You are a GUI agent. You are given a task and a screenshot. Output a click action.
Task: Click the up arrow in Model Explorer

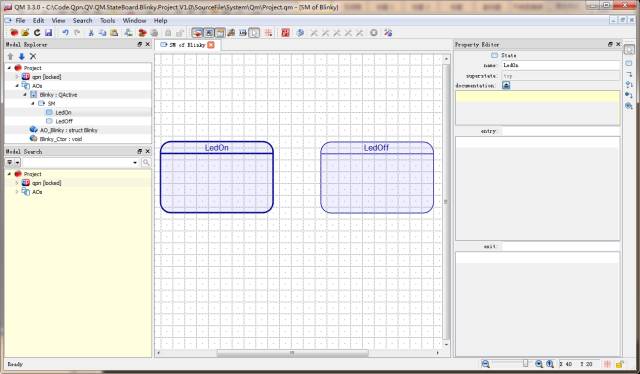(11, 56)
